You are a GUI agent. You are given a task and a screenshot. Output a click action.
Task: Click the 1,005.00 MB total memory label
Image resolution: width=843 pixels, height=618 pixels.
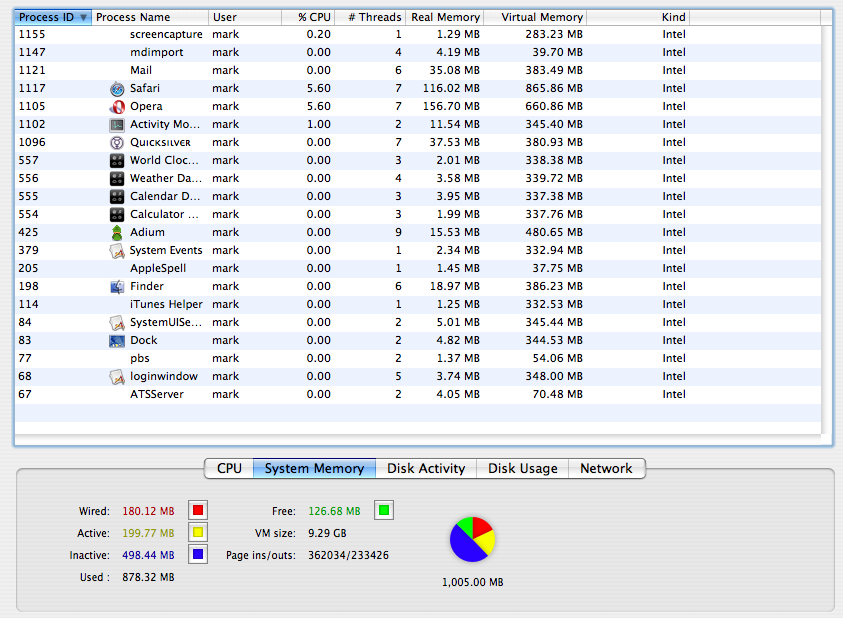(x=473, y=583)
